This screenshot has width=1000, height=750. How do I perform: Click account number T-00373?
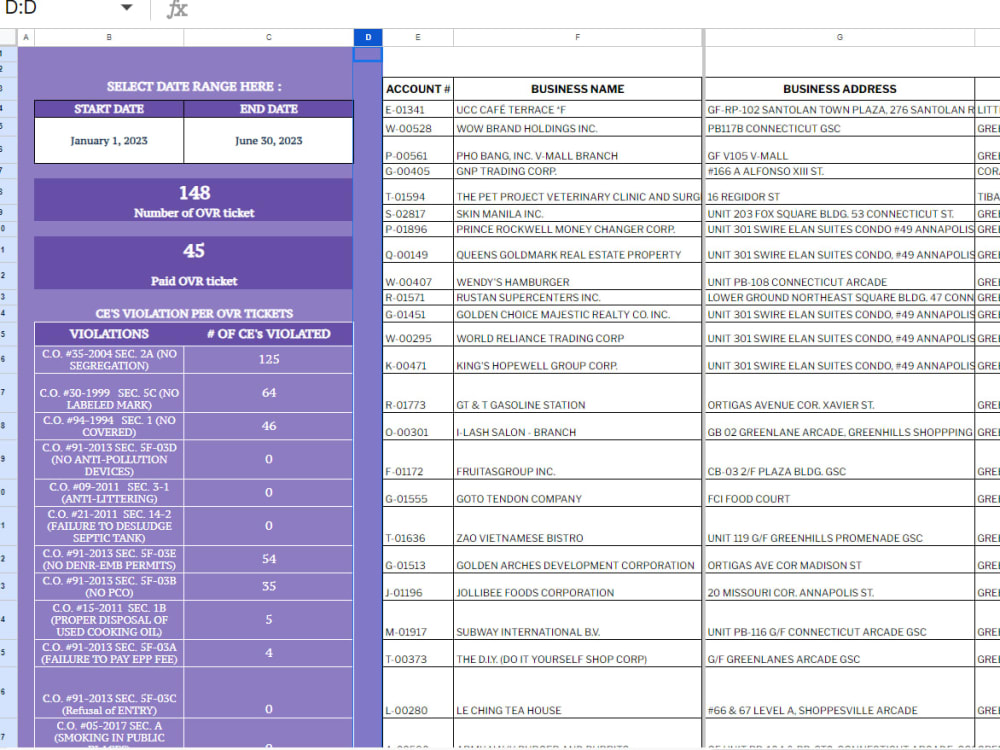tap(418, 654)
